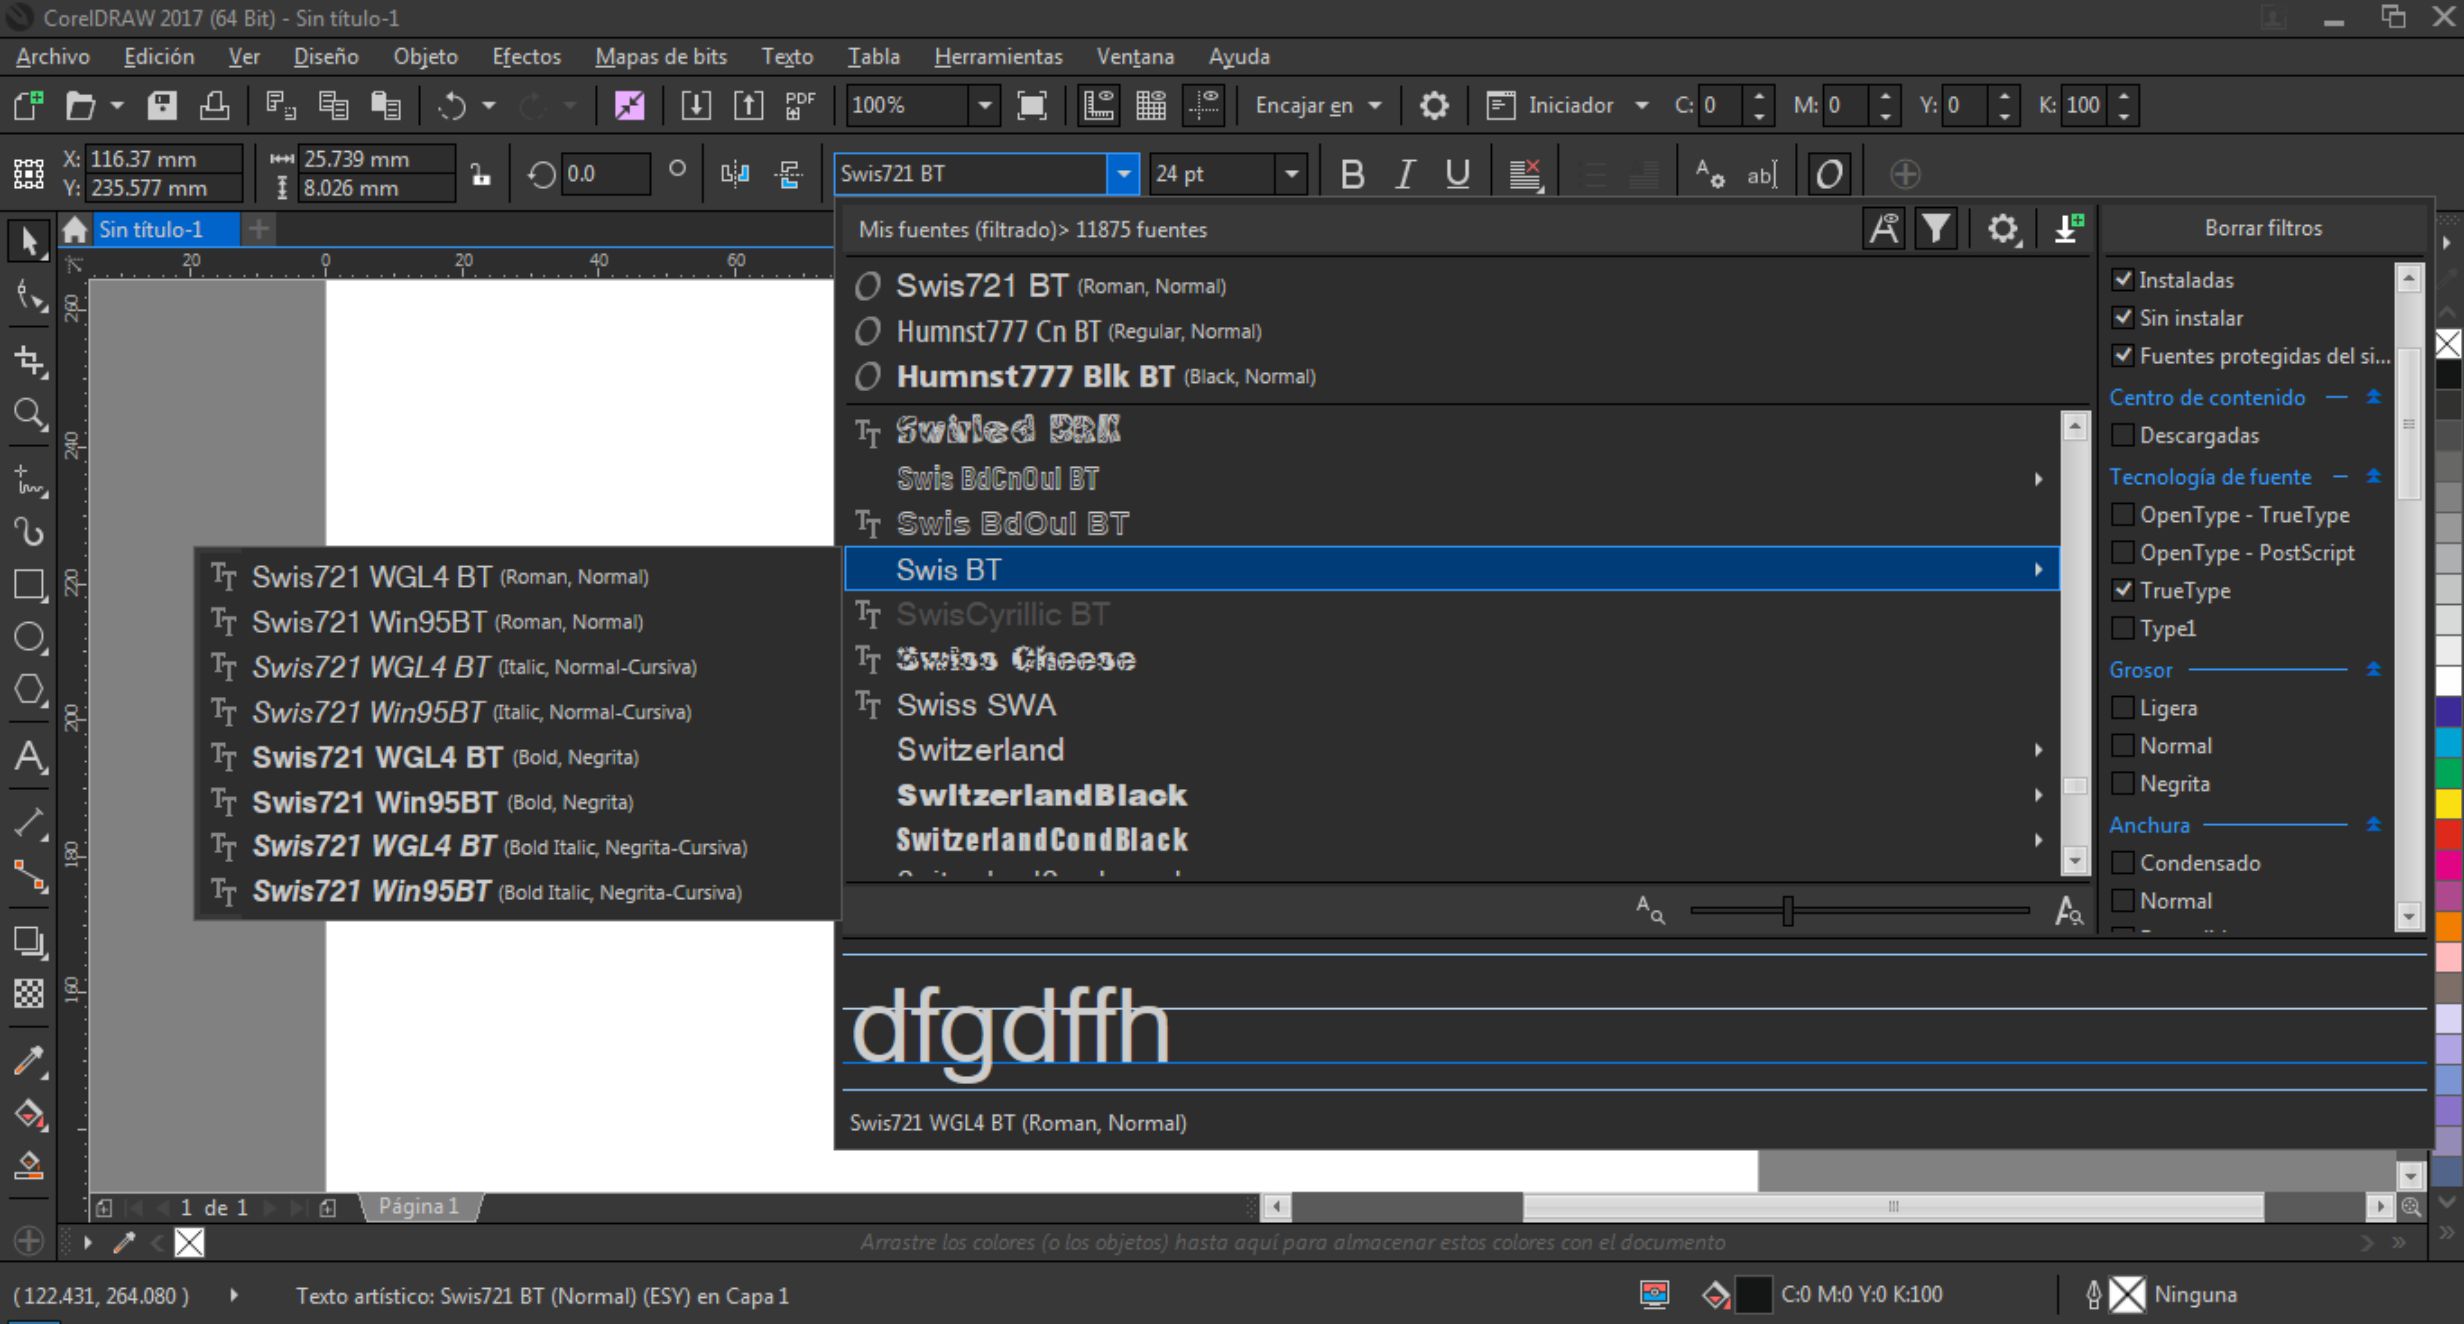Viewport: 2464px width, 1324px height.
Task: Choose Swis721 Win95BT Bold Italic variant
Action: click(516, 892)
